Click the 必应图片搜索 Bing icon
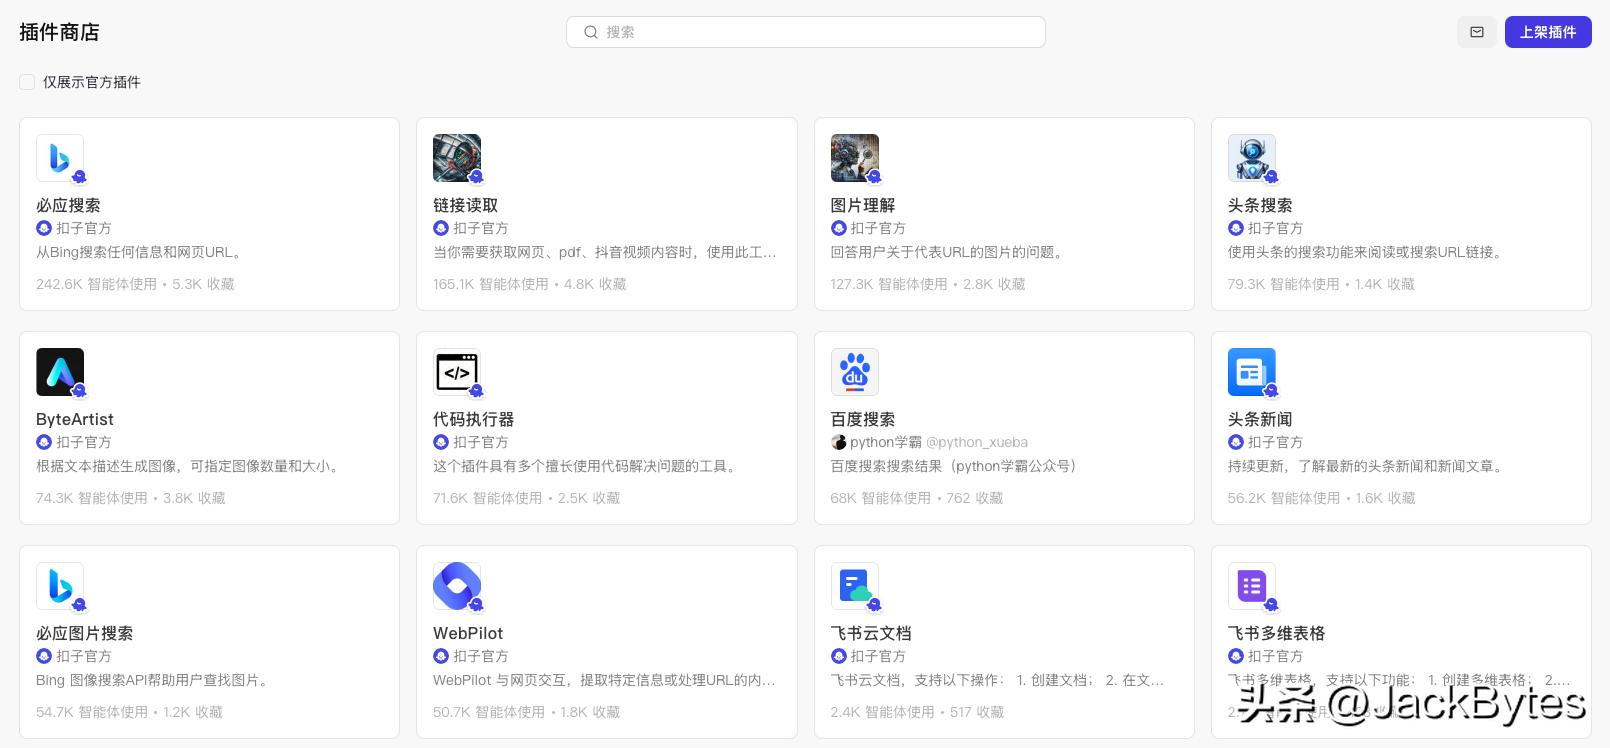1610x748 pixels. point(60,586)
